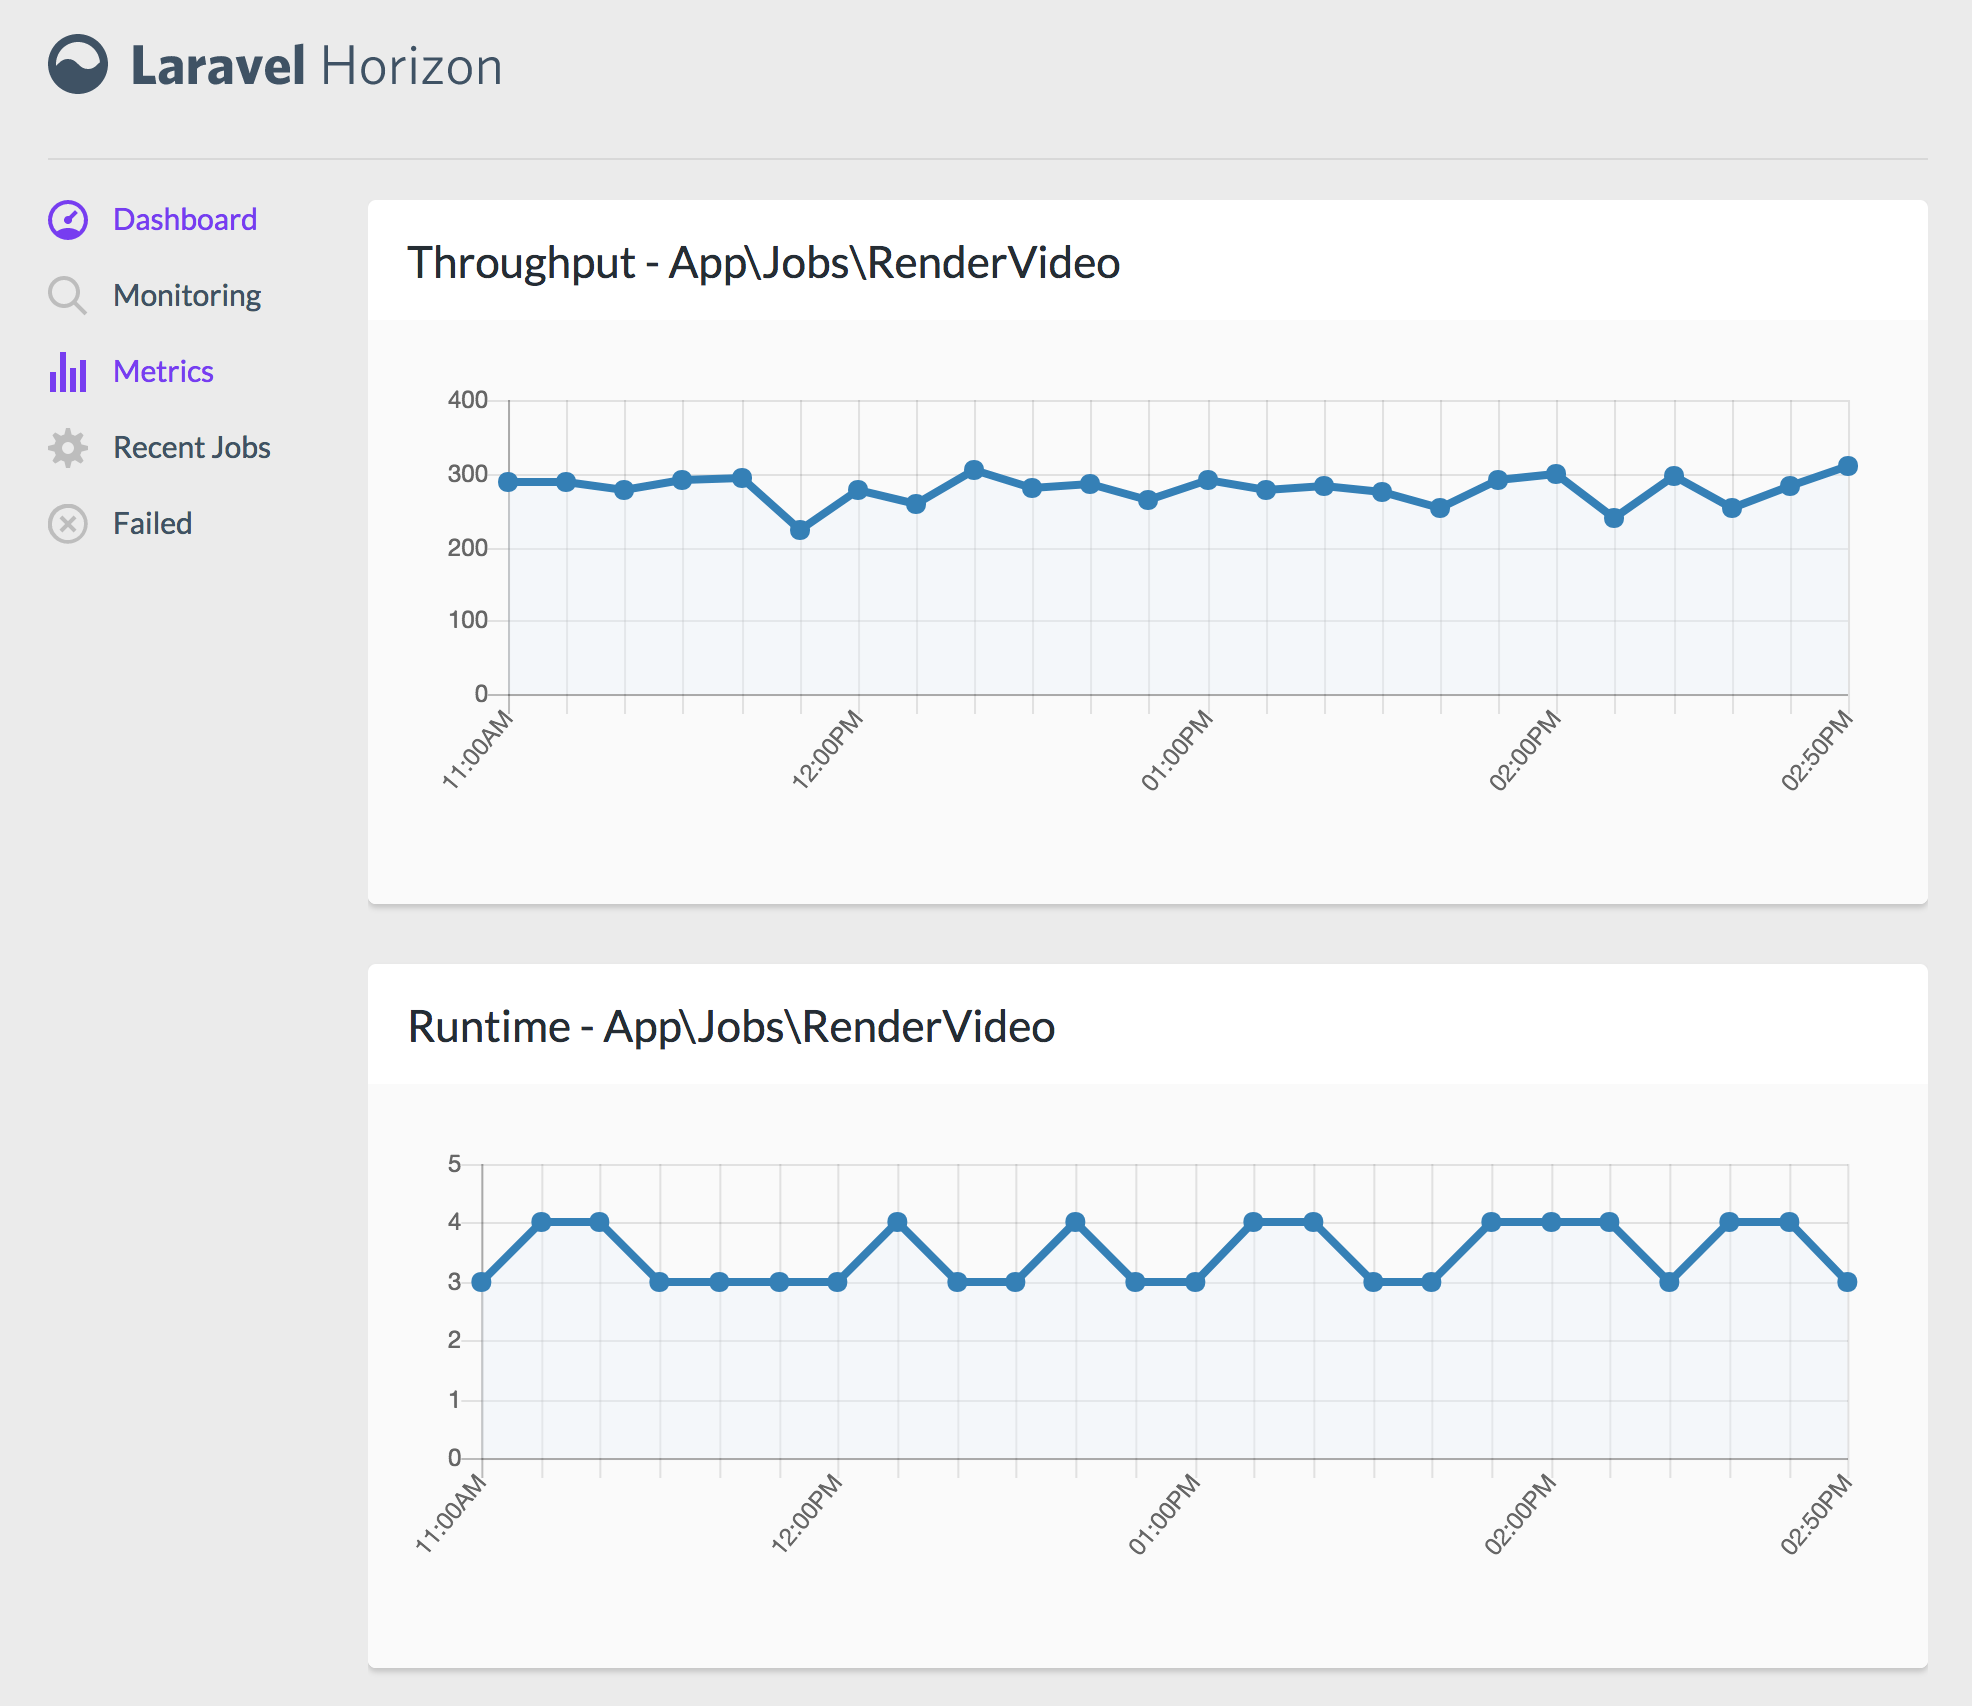Click the Recent Jobs gear icon
Viewport: 1972px width, 1706px height.
68,448
